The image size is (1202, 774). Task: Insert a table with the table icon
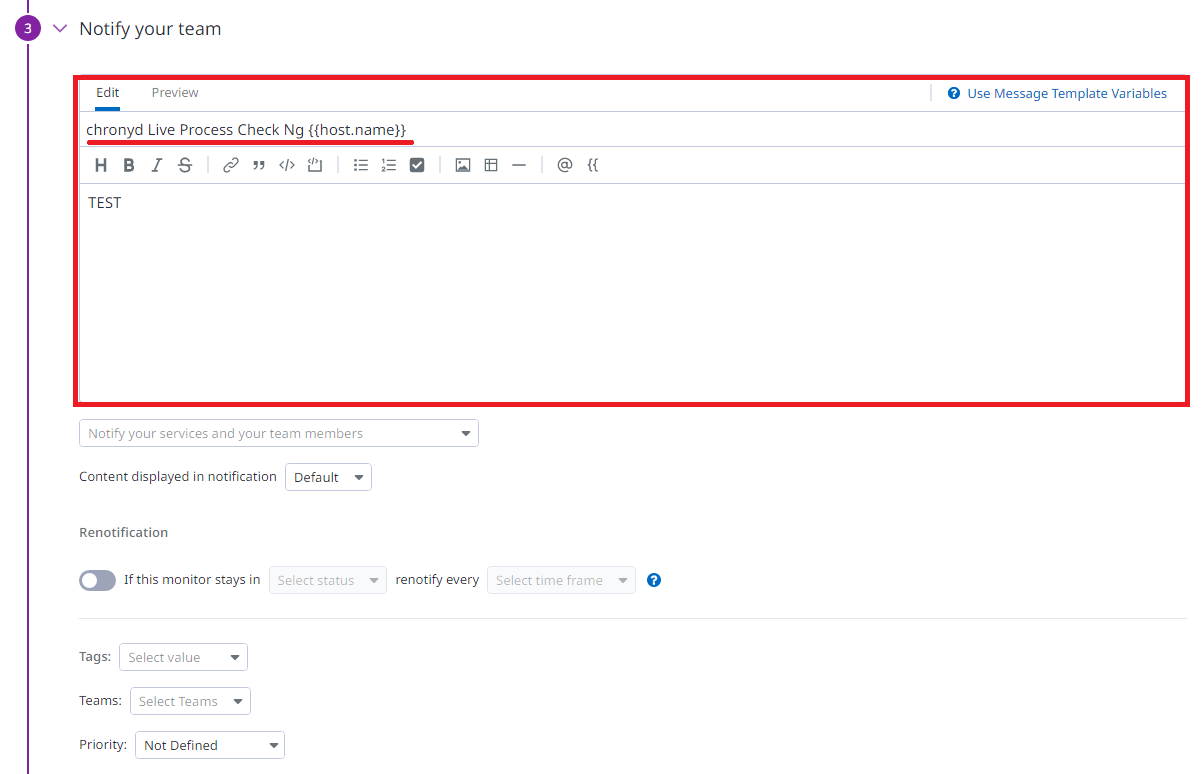491,165
